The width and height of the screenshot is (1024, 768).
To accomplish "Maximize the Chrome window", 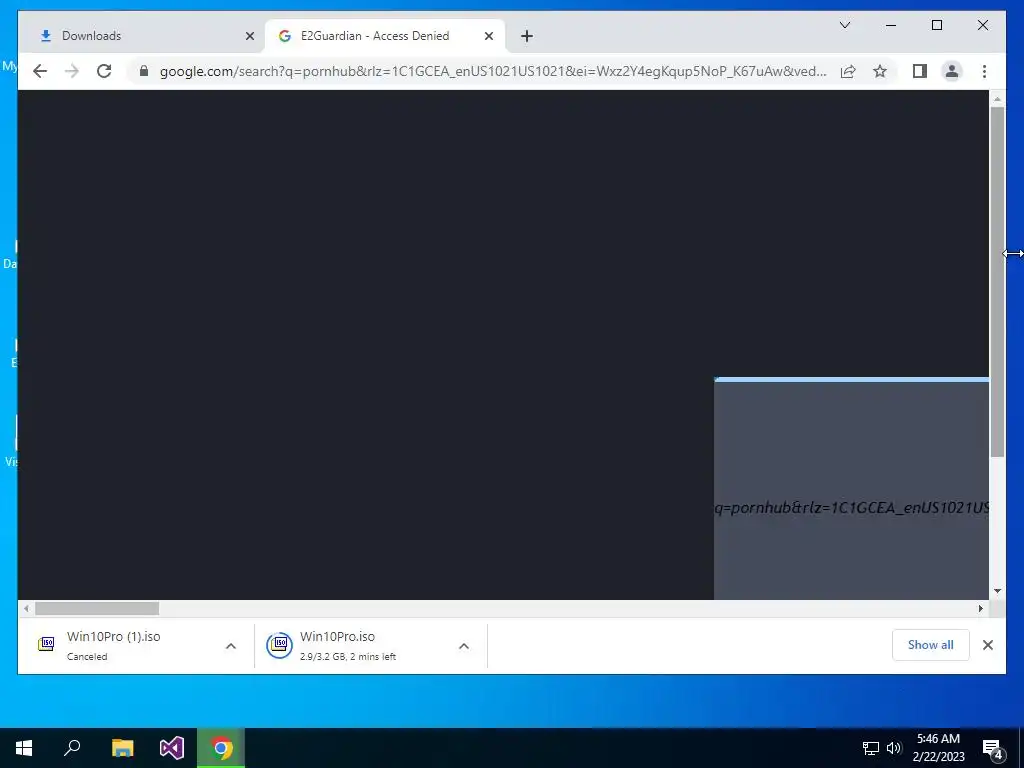I will coord(936,25).
